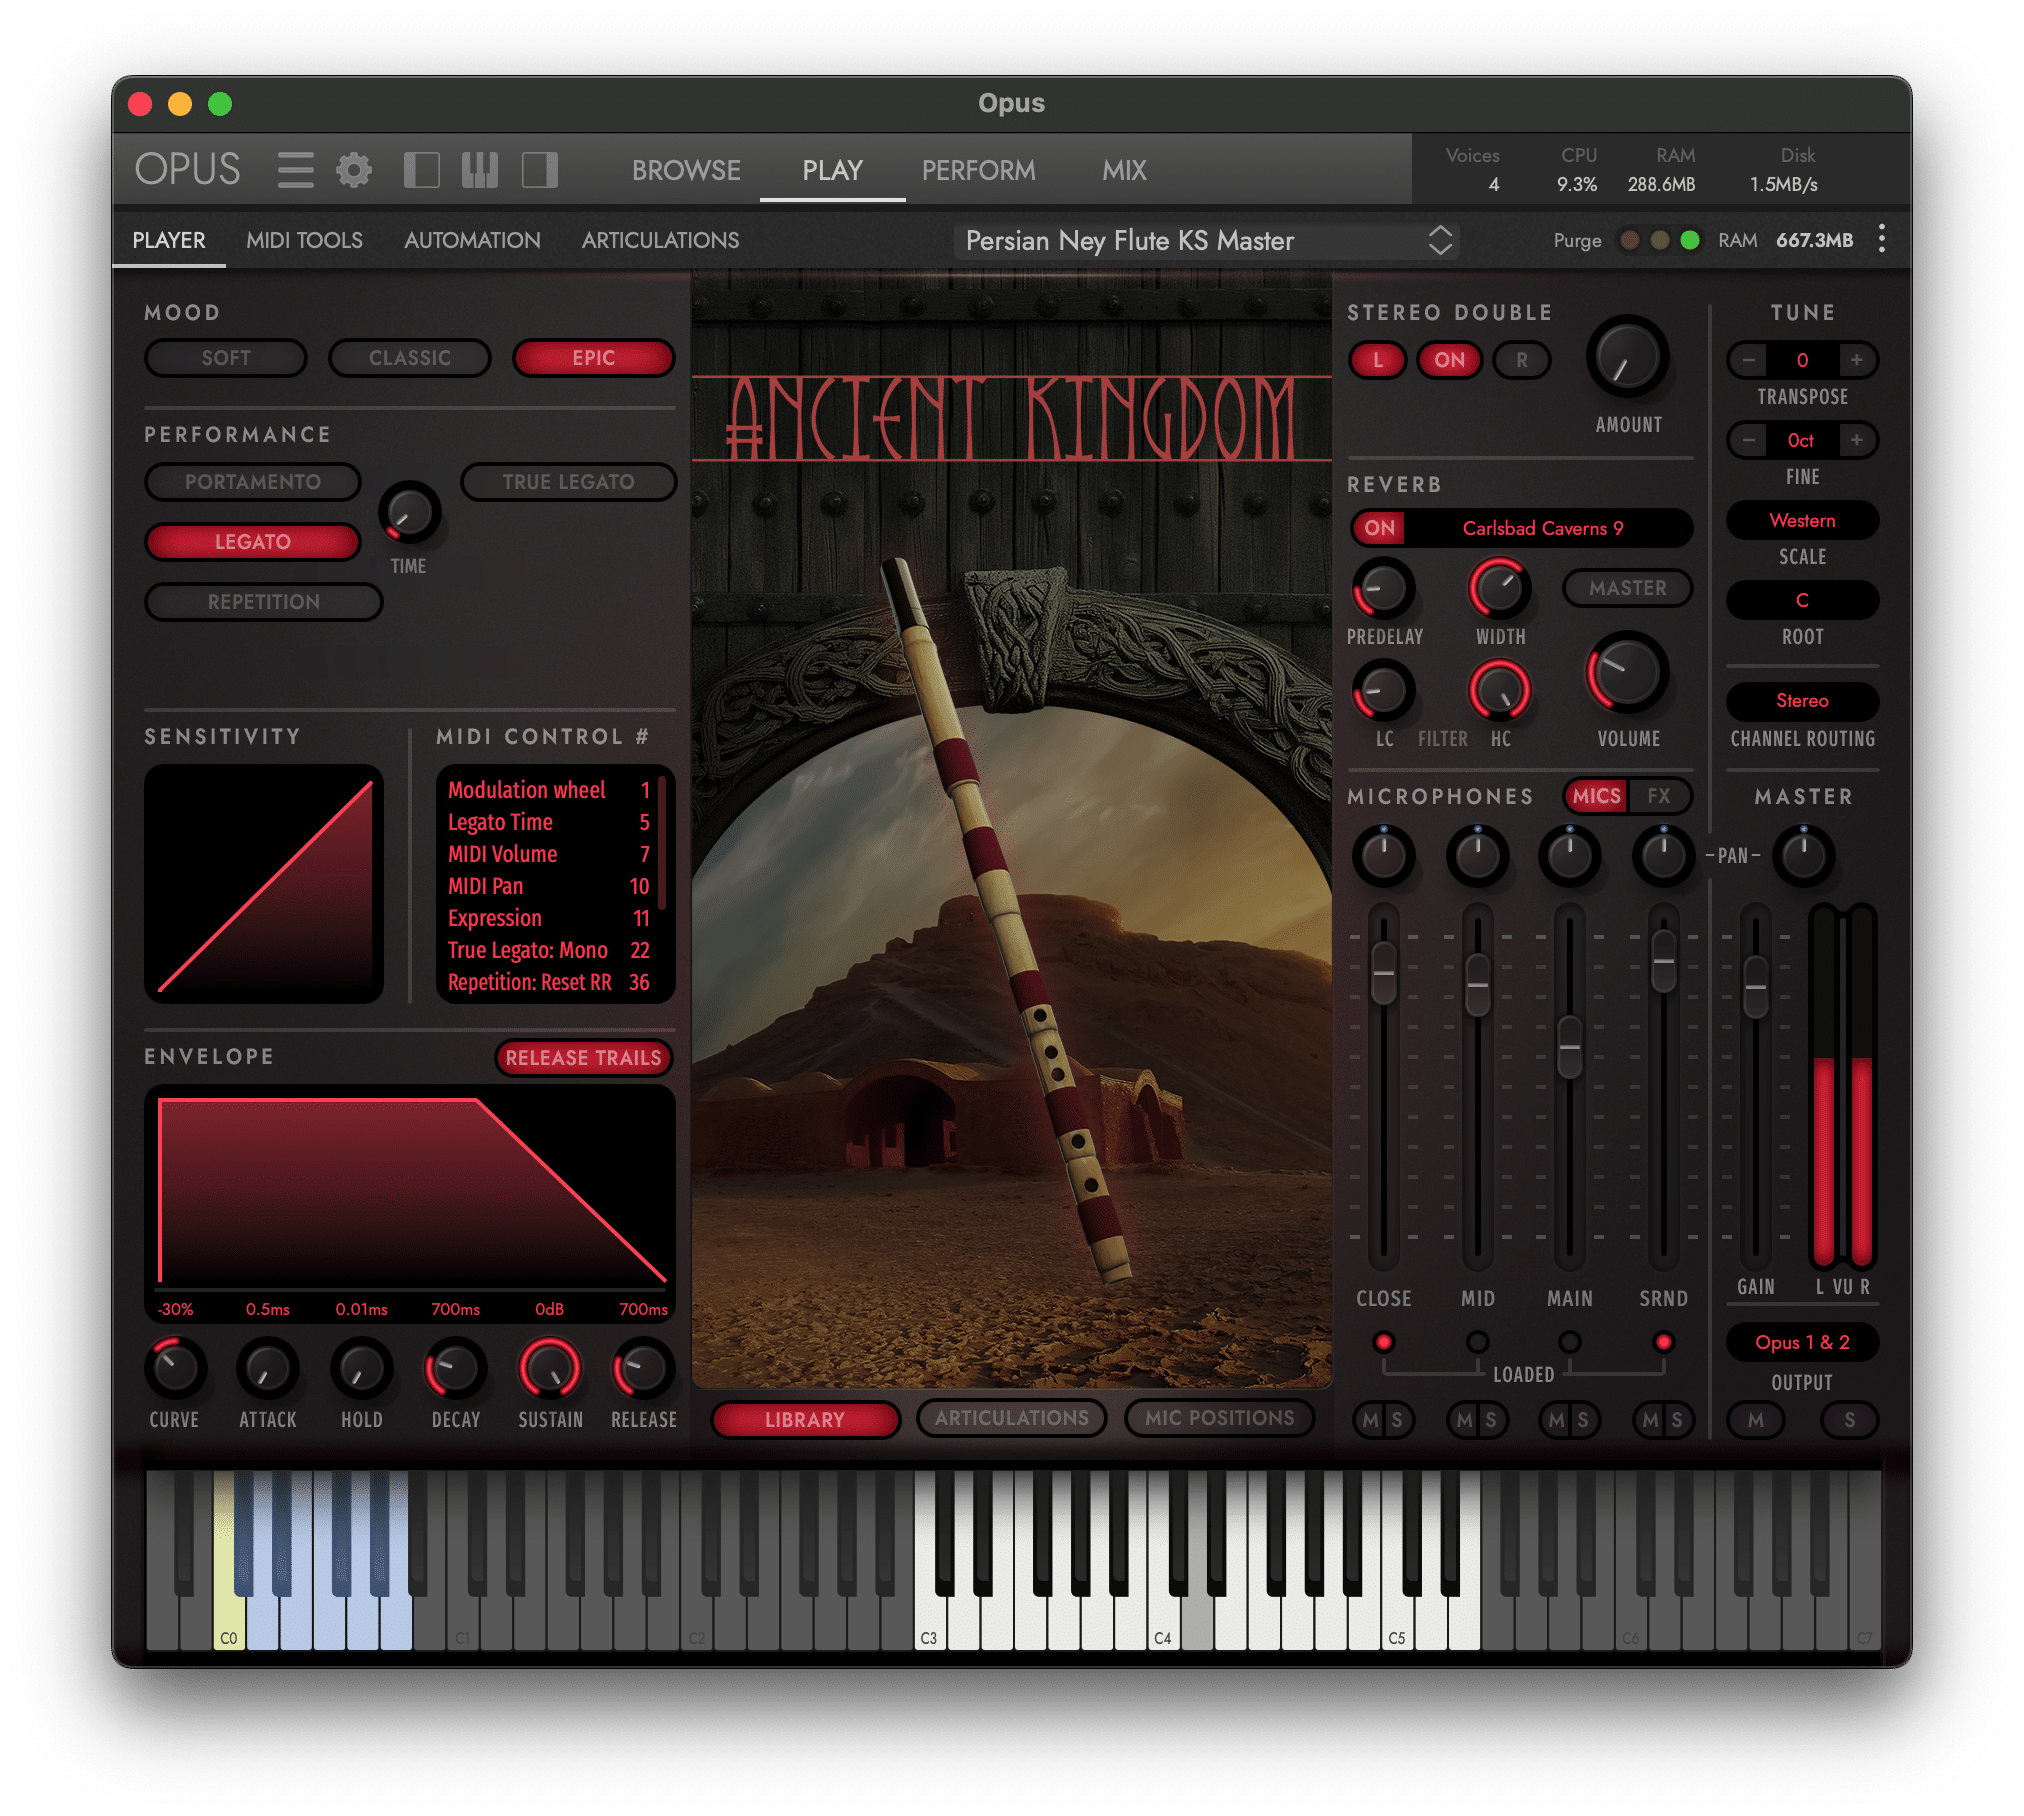
Task: Click the envelope Release knob
Action: click(643, 1367)
